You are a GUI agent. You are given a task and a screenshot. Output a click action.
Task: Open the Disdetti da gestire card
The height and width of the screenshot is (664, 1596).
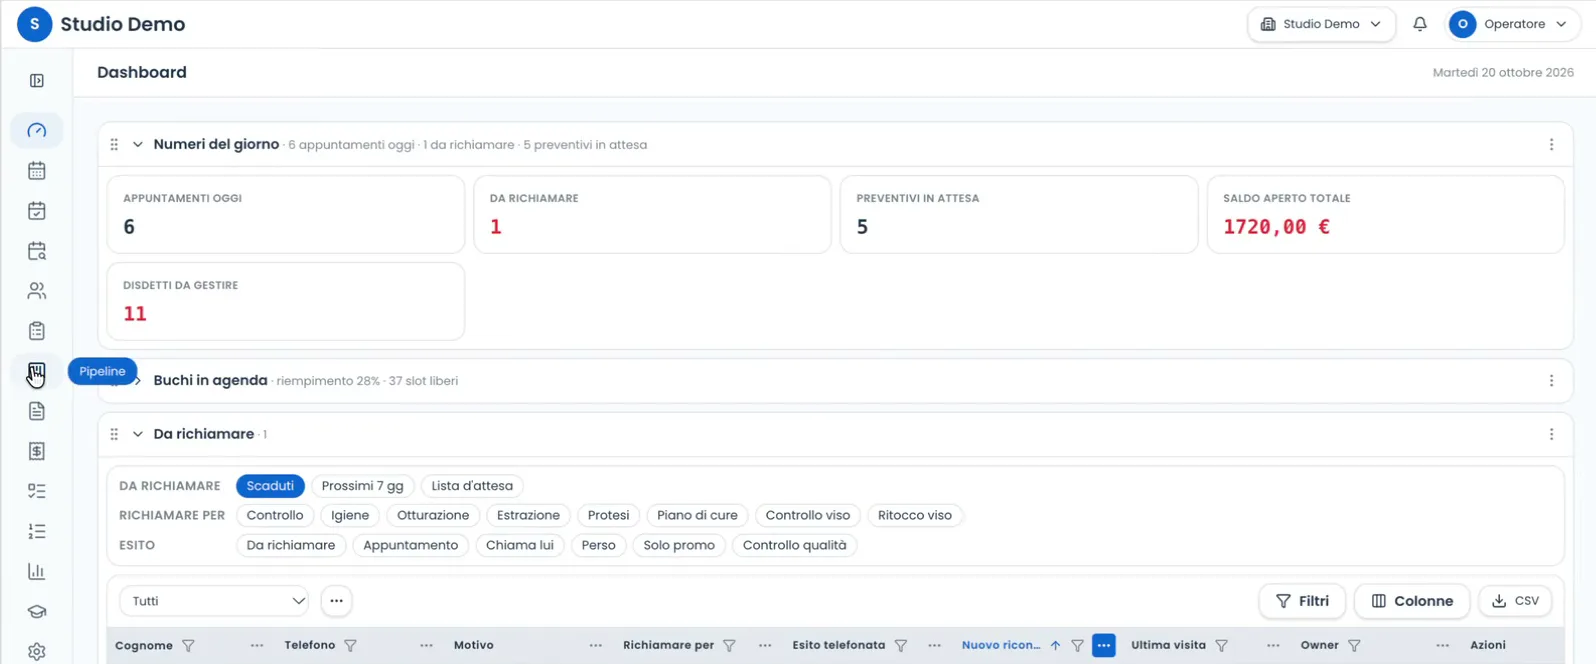coord(286,301)
